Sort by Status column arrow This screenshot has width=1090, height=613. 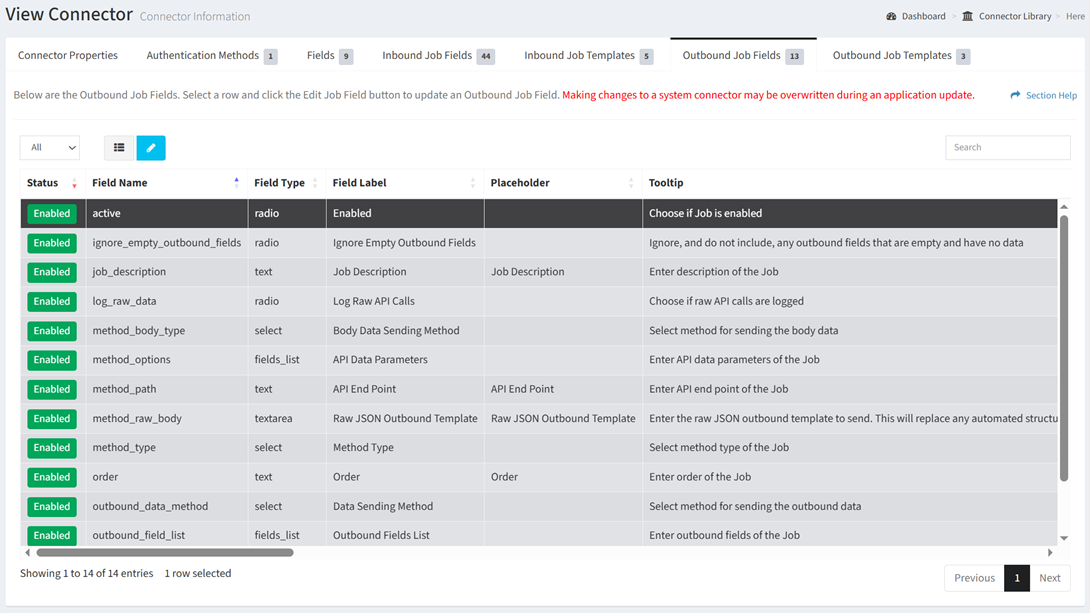click(74, 183)
